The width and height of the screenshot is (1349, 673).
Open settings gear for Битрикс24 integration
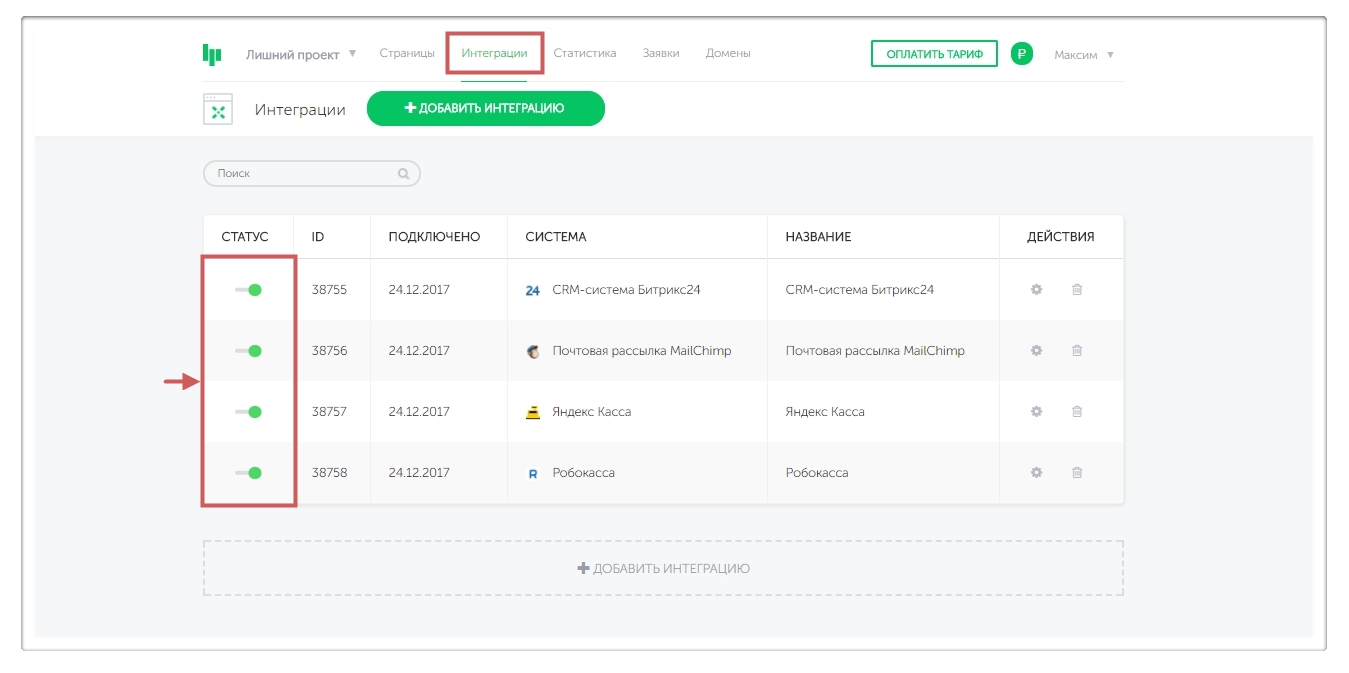point(1036,290)
